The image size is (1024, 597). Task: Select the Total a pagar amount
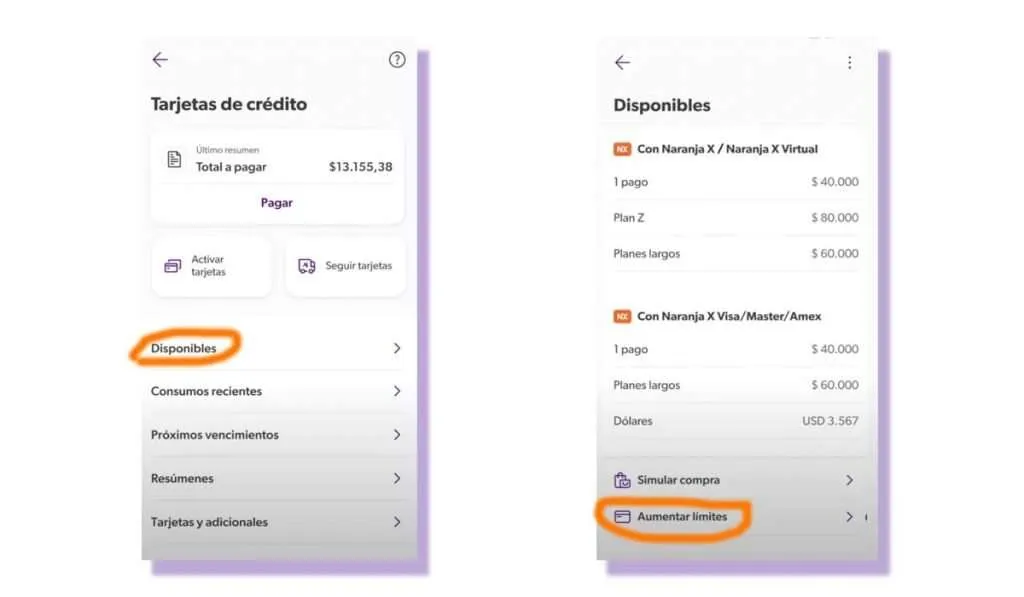click(x=360, y=167)
